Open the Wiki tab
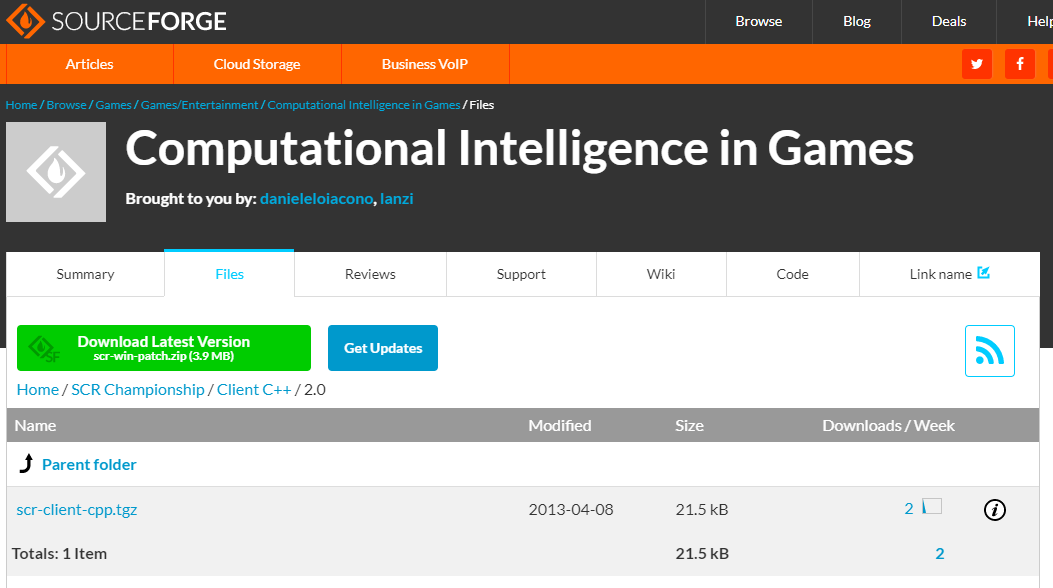Viewport: 1053px width, 588px height. pos(661,274)
